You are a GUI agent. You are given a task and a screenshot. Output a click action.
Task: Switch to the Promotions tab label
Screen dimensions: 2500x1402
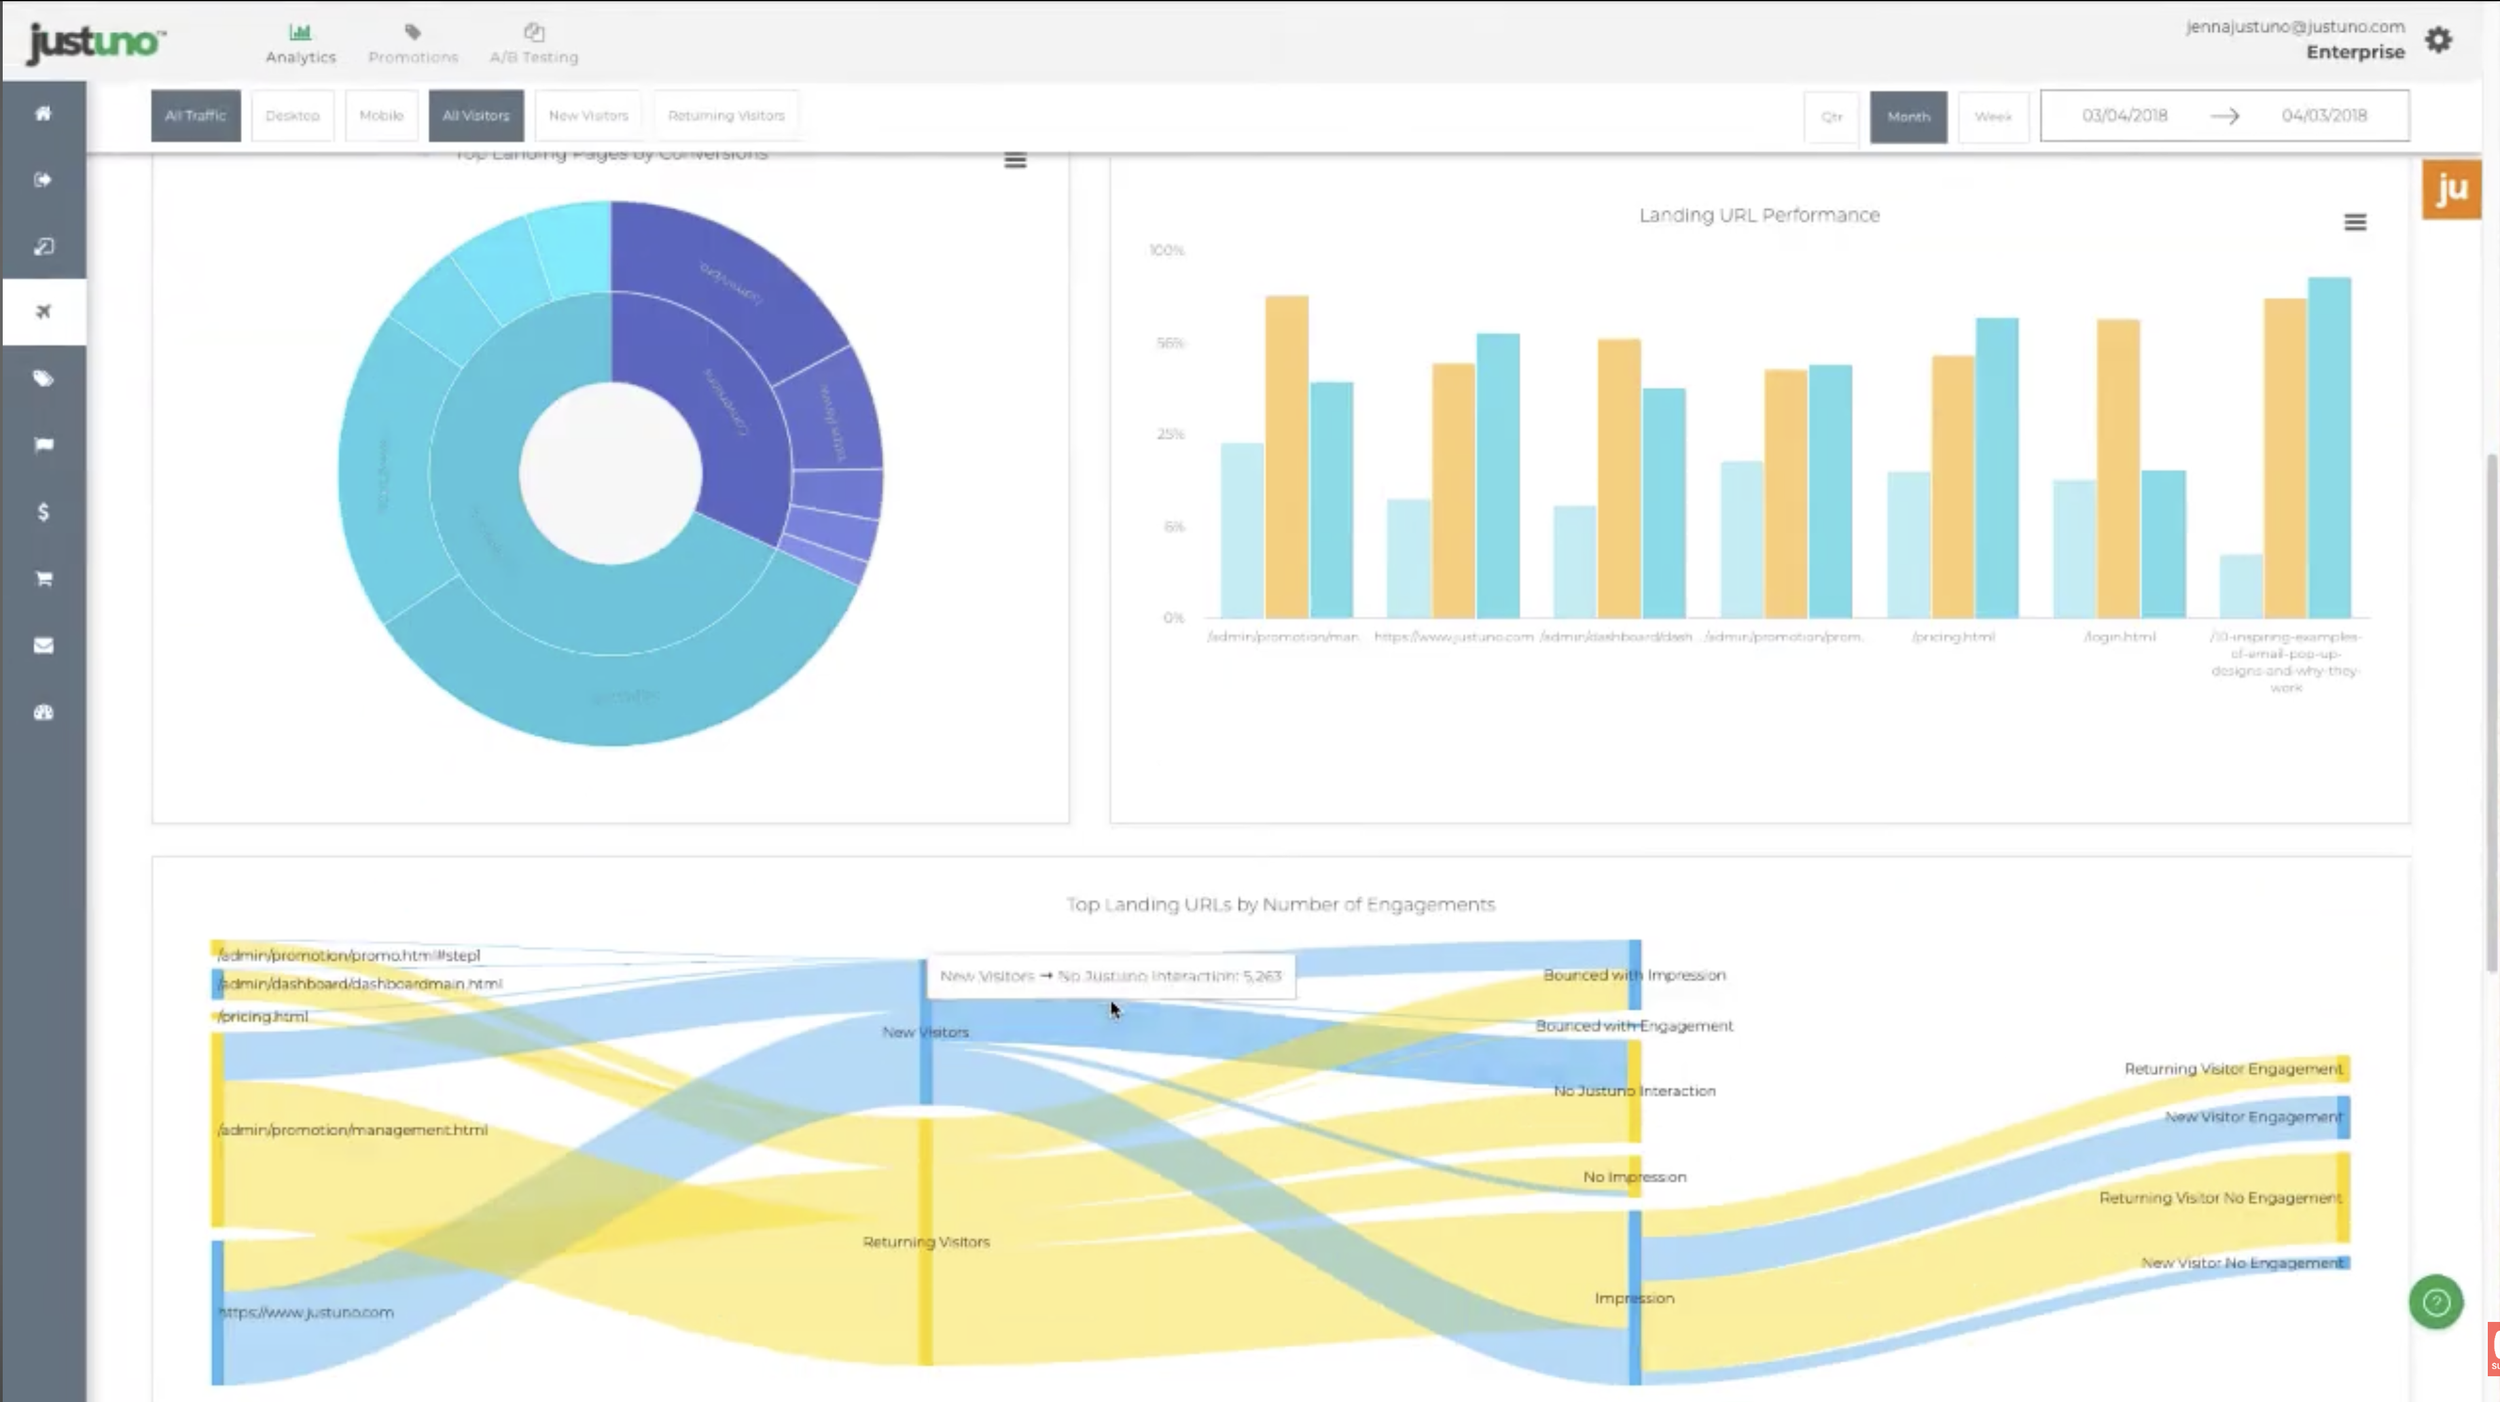click(x=413, y=58)
